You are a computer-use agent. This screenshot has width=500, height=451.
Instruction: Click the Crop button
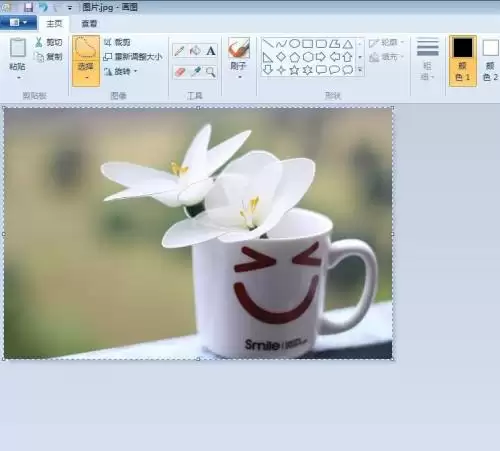(117, 42)
